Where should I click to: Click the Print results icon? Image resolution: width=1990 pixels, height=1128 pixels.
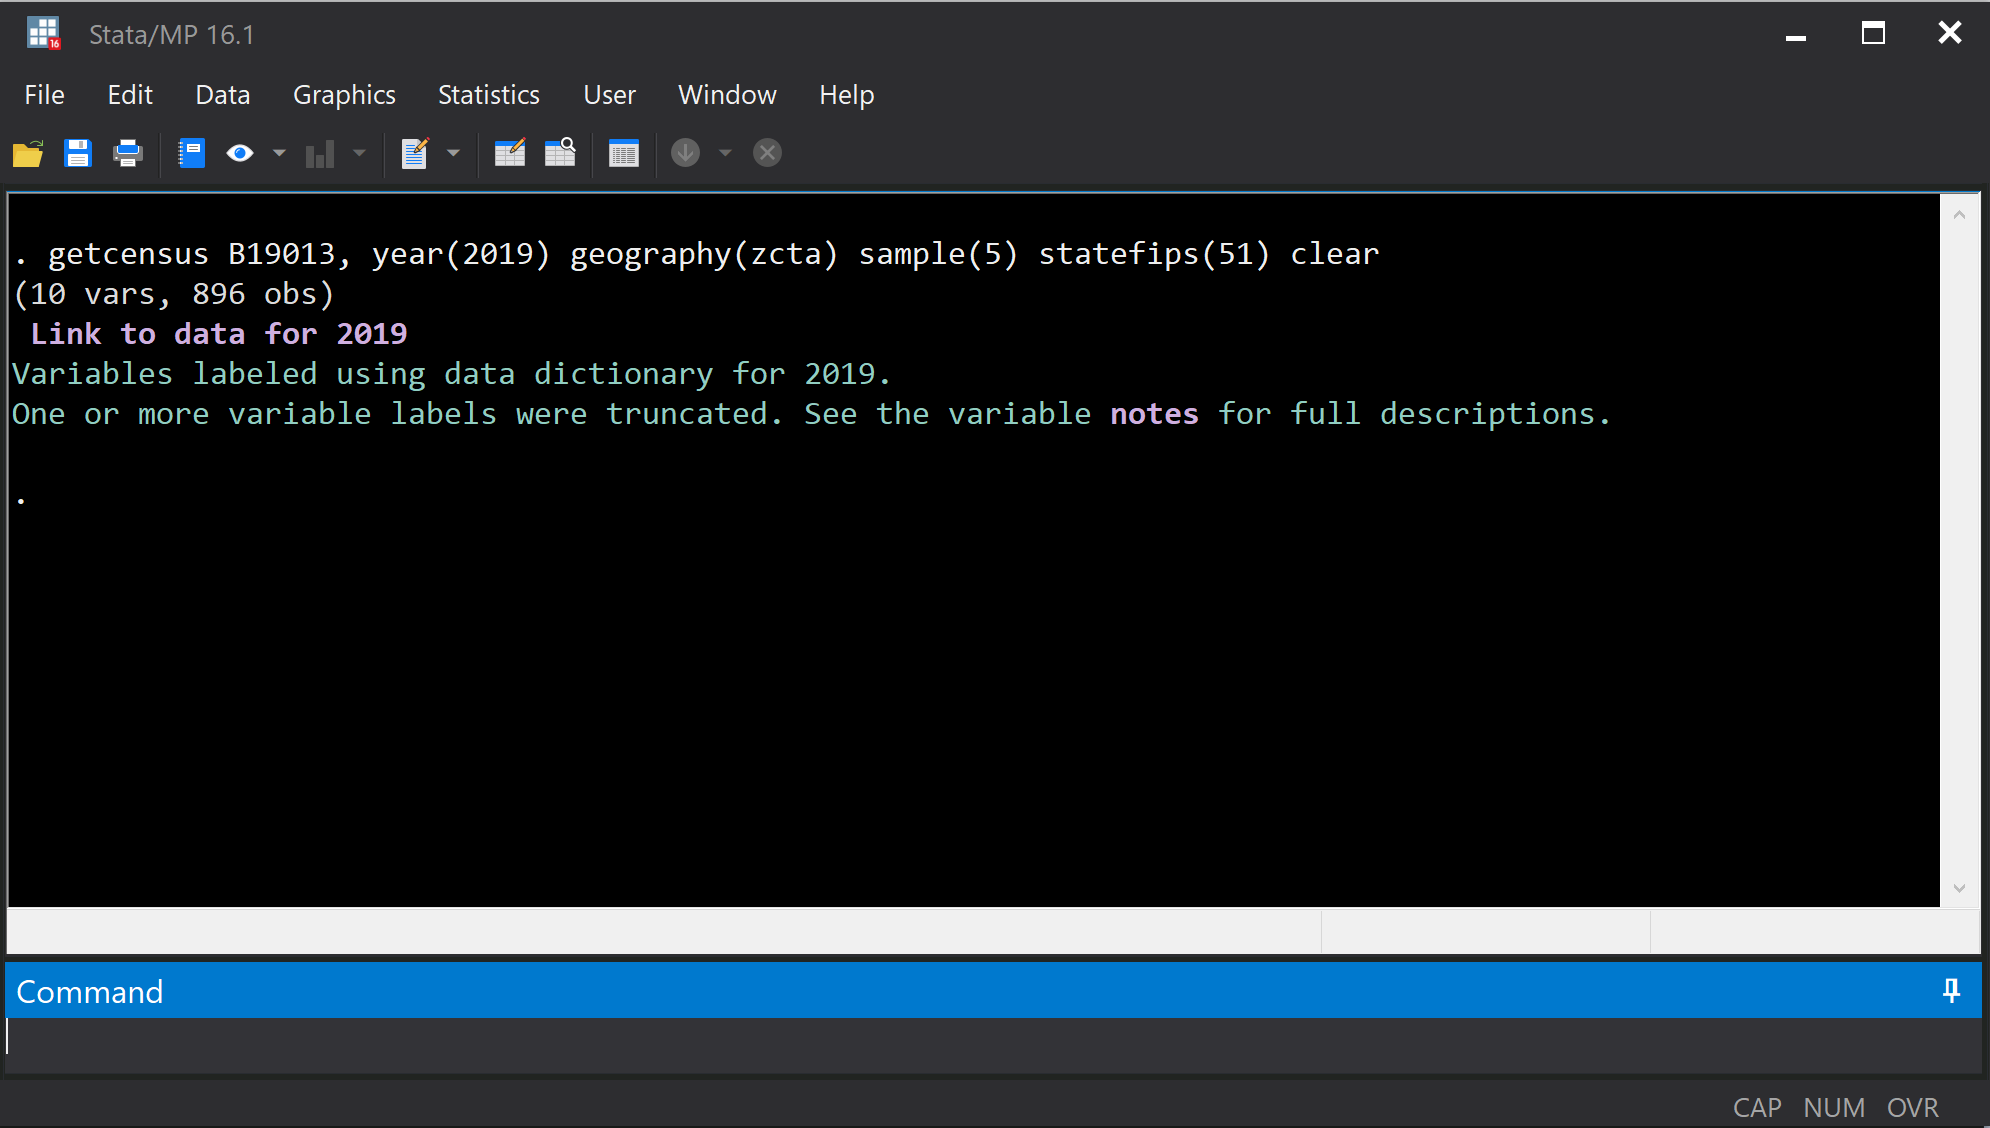click(128, 154)
